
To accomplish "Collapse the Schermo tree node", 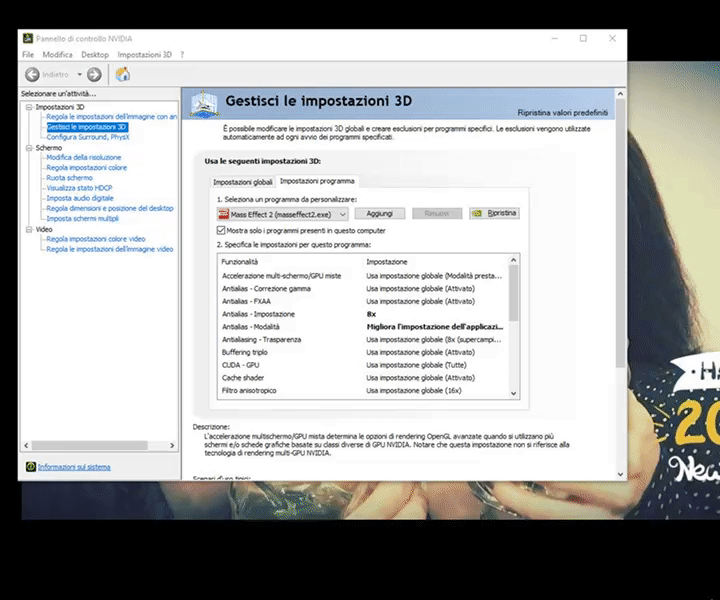I will [x=29, y=148].
